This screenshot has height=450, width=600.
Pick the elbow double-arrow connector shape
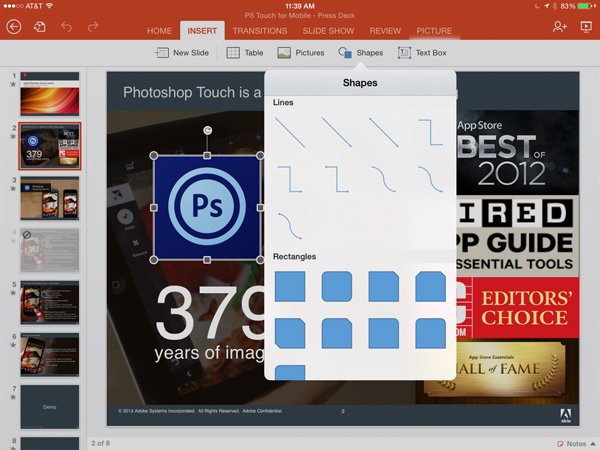337,179
